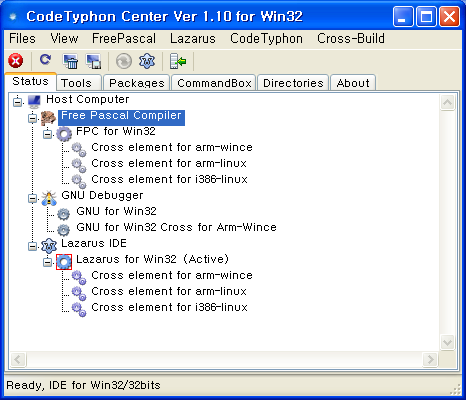The height and width of the screenshot is (400, 466).
Task: Click the Free Pascal Compiler cheetah icon
Action: coord(48,118)
